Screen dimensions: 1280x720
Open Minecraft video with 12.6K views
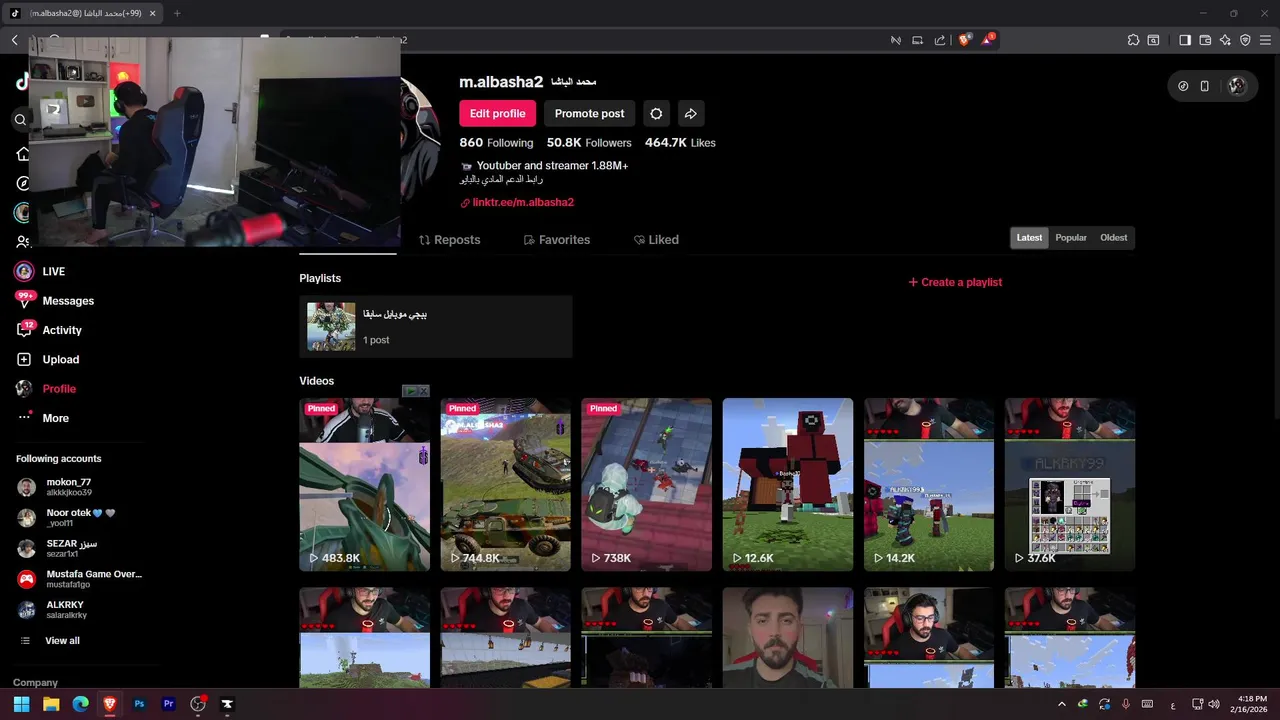tap(788, 484)
